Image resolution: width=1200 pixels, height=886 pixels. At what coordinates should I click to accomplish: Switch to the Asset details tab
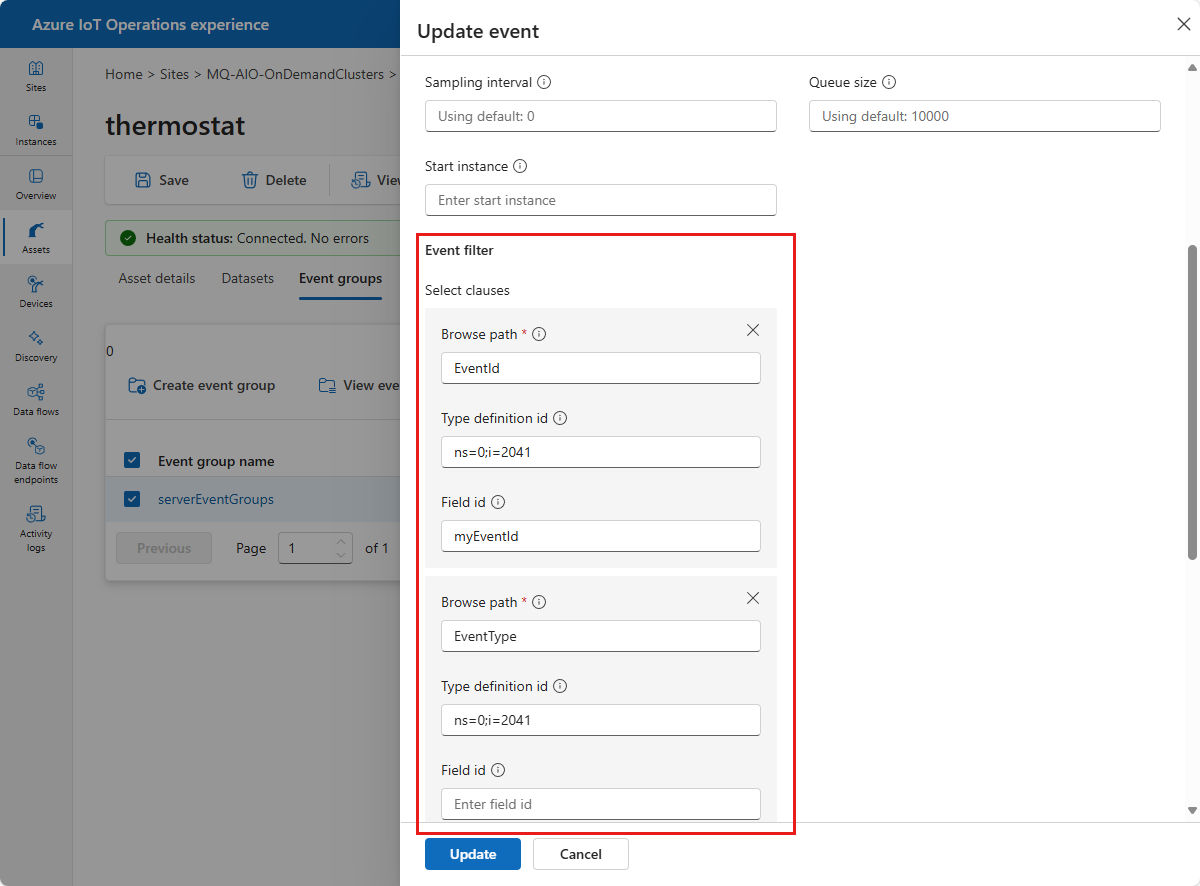(x=157, y=279)
